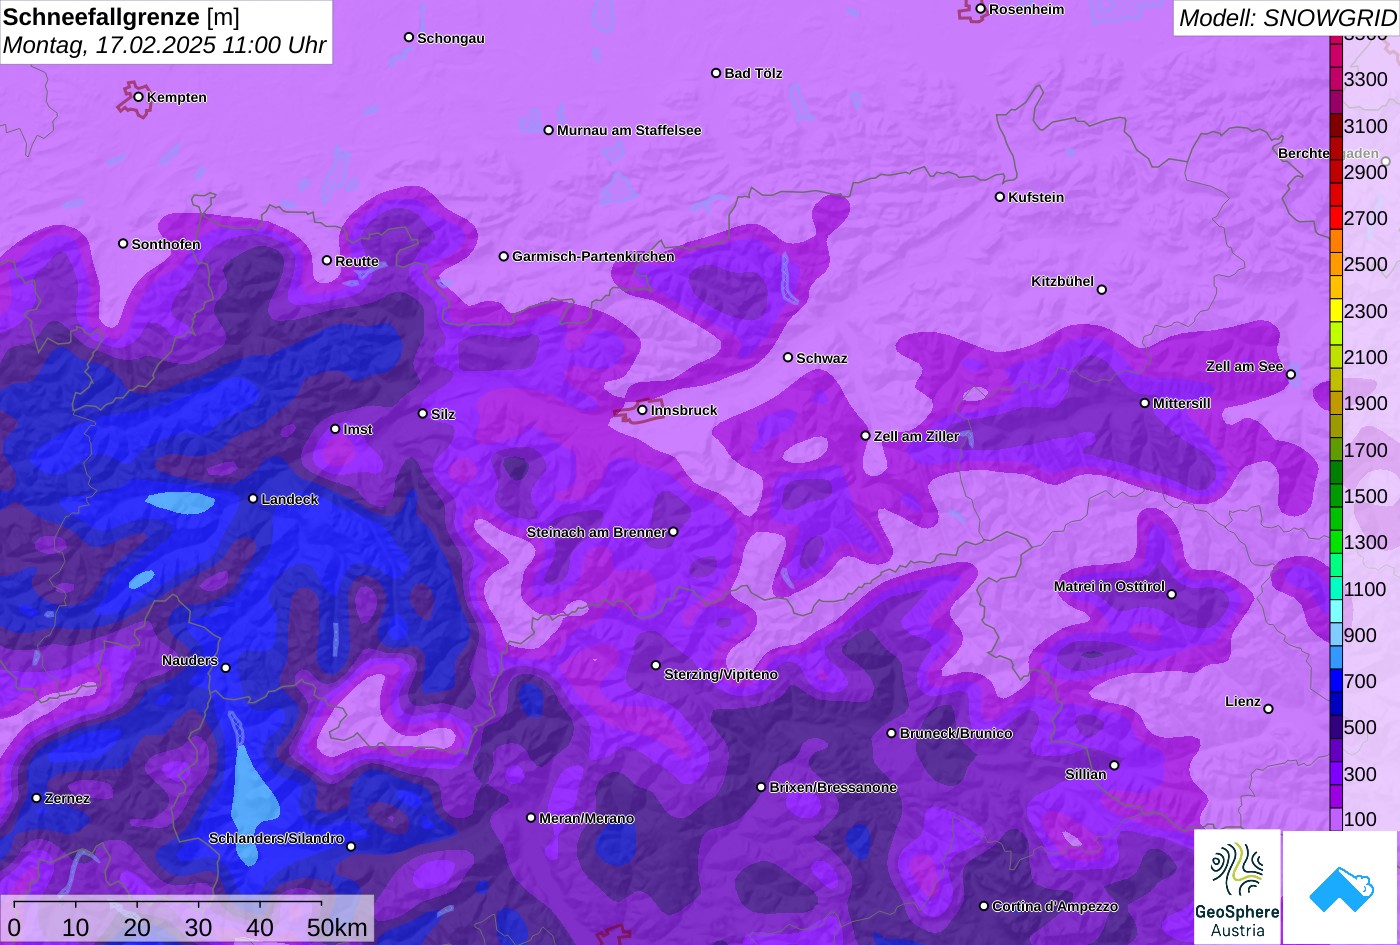Select the Steinach am Brenner marker

[x=673, y=532]
